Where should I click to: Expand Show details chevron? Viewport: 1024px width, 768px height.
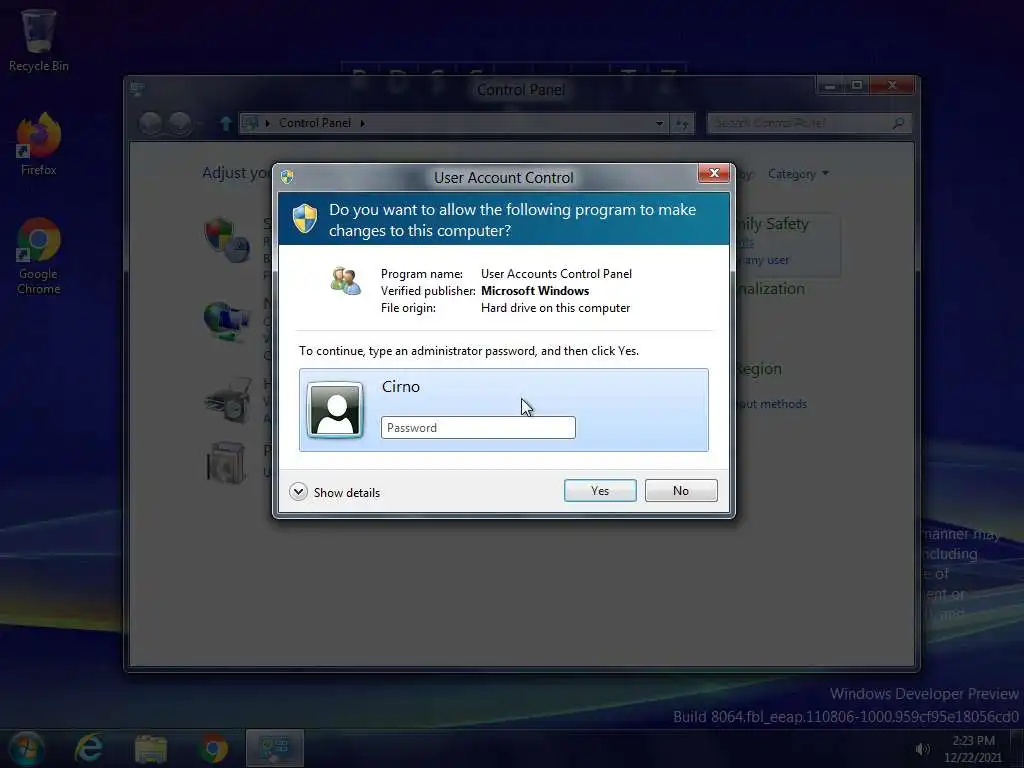[298, 492]
